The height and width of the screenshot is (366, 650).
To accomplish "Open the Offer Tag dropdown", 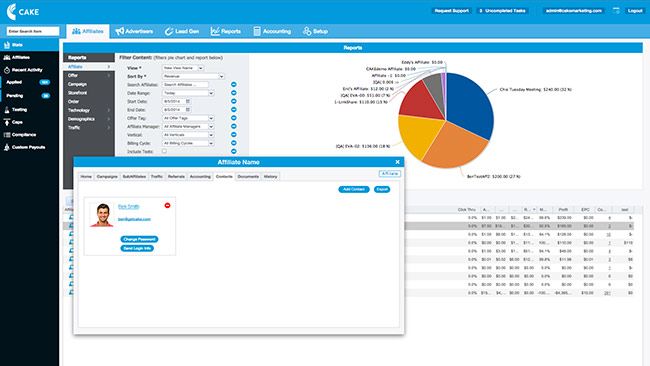I will 188,118.
